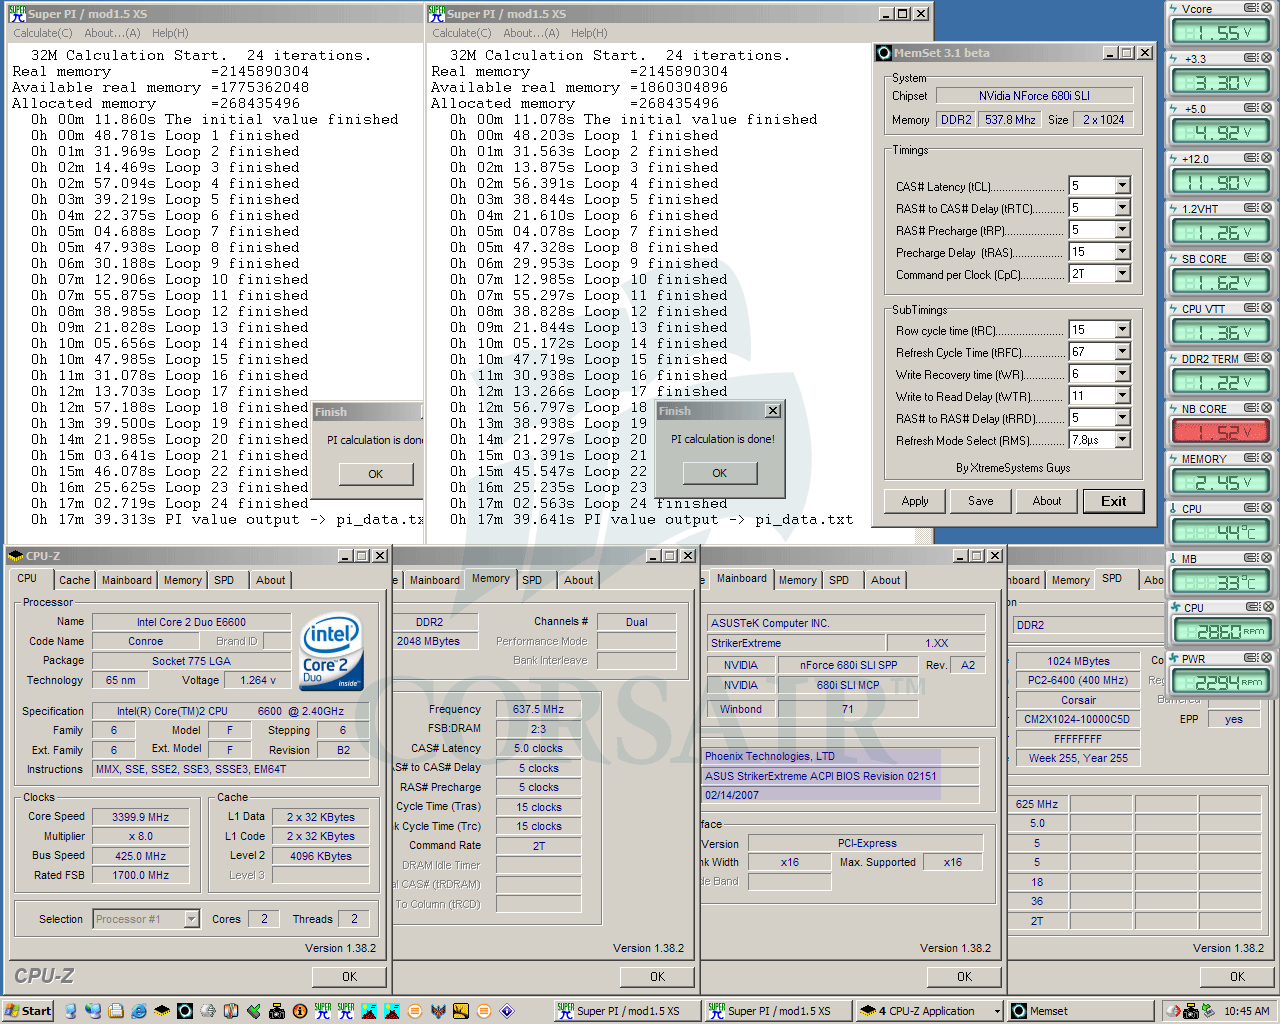Open the PWR fan sensor settings icon
The height and width of the screenshot is (1024, 1280).
tap(1250, 658)
